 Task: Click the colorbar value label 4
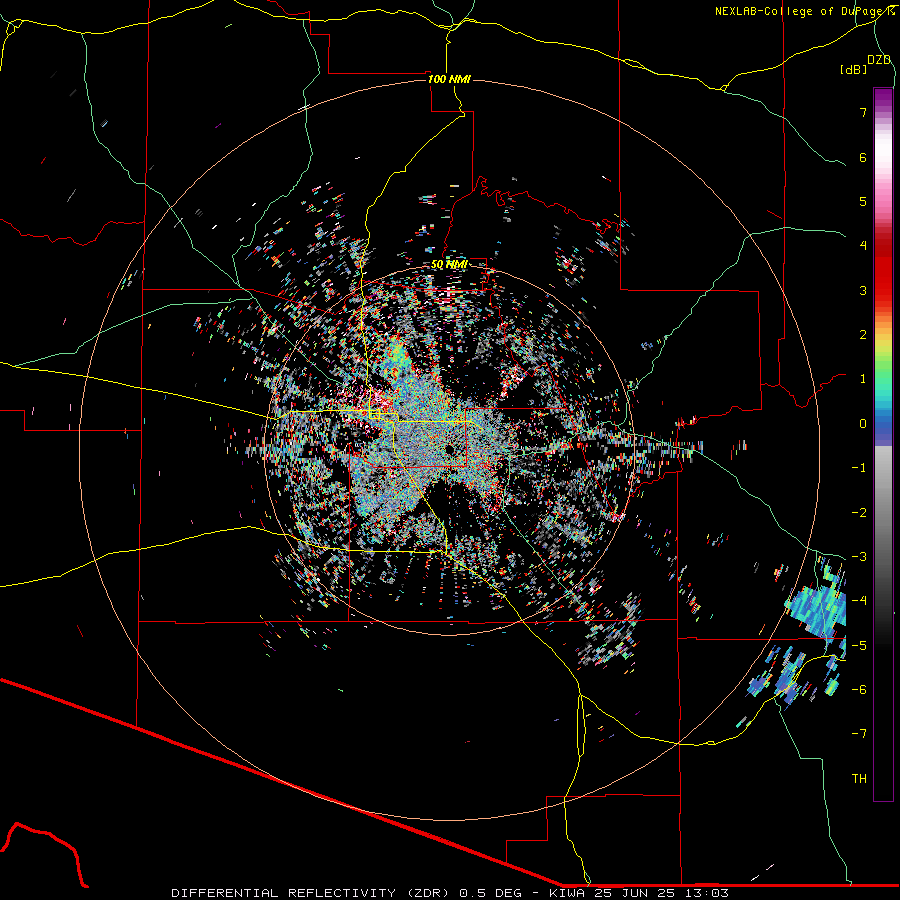tap(863, 246)
